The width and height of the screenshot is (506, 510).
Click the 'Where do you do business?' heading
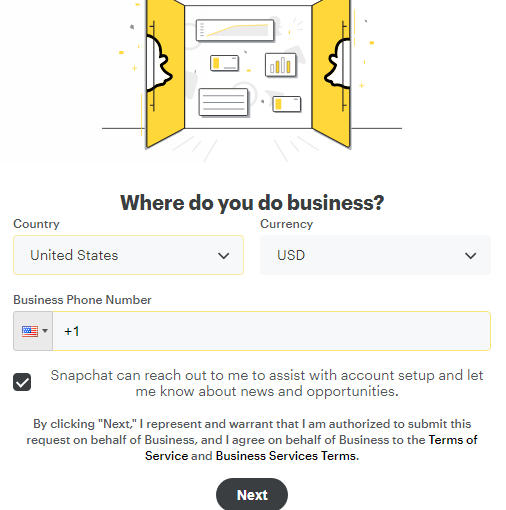(252, 202)
